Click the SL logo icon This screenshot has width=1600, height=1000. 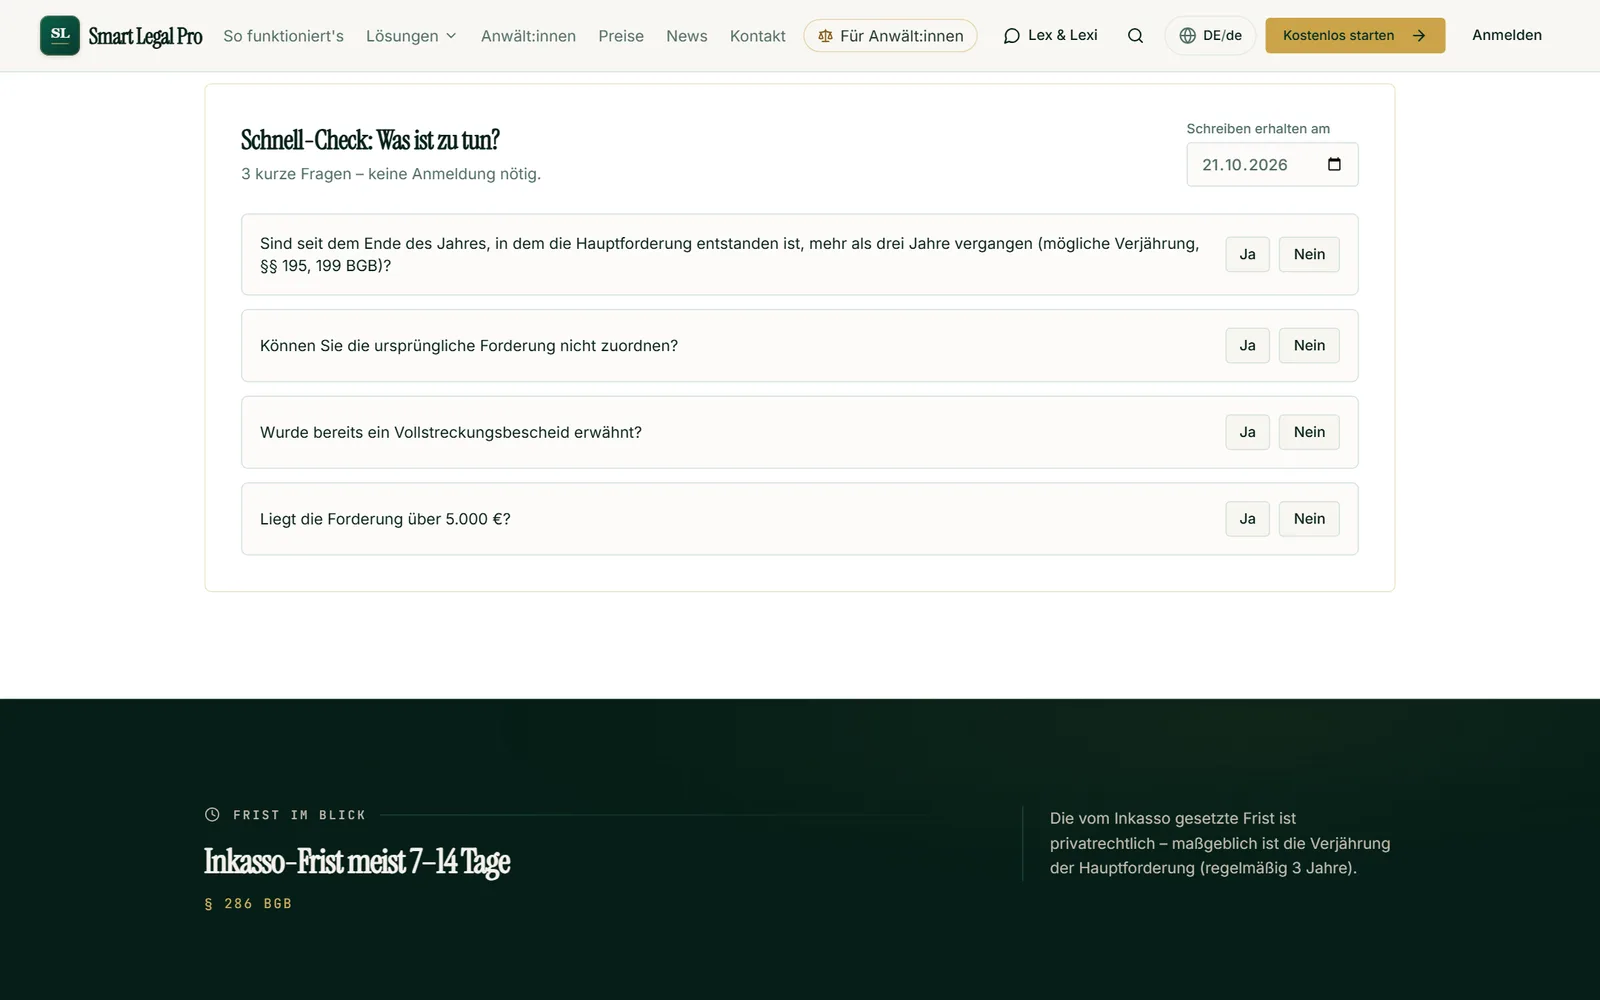pyautogui.click(x=60, y=35)
